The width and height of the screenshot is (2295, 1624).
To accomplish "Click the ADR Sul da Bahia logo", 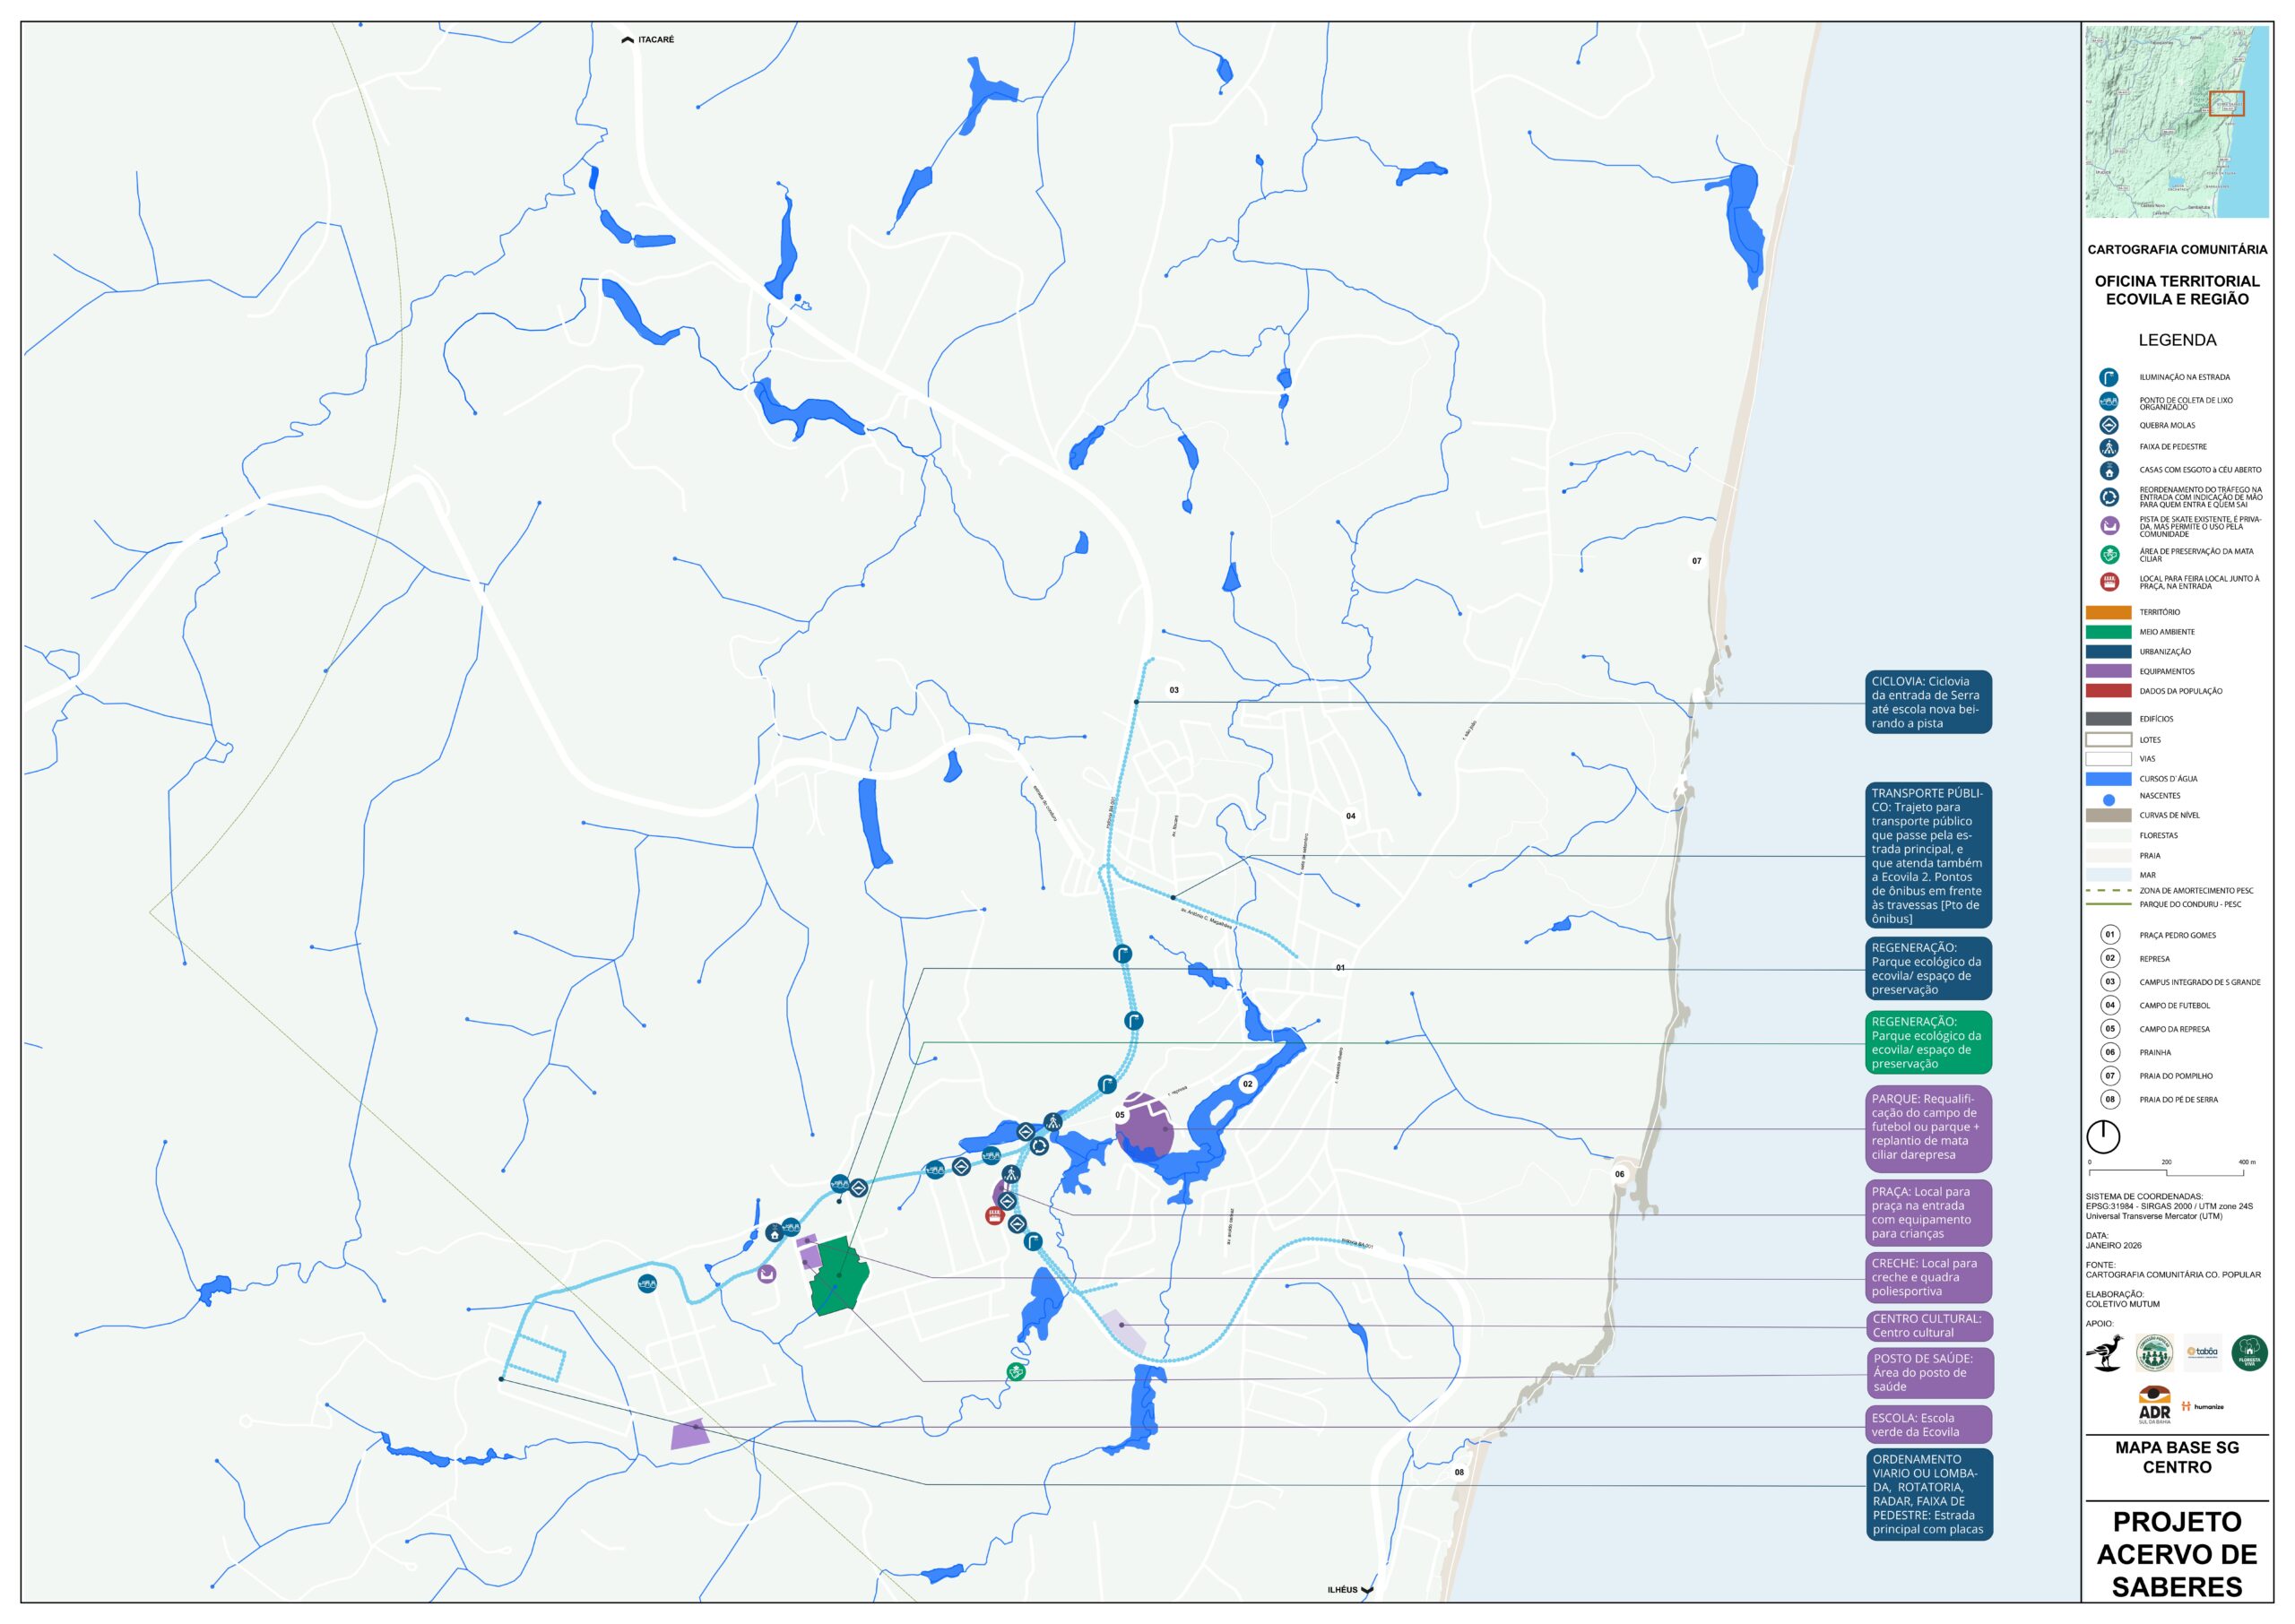I will (x=2154, y=1404).
